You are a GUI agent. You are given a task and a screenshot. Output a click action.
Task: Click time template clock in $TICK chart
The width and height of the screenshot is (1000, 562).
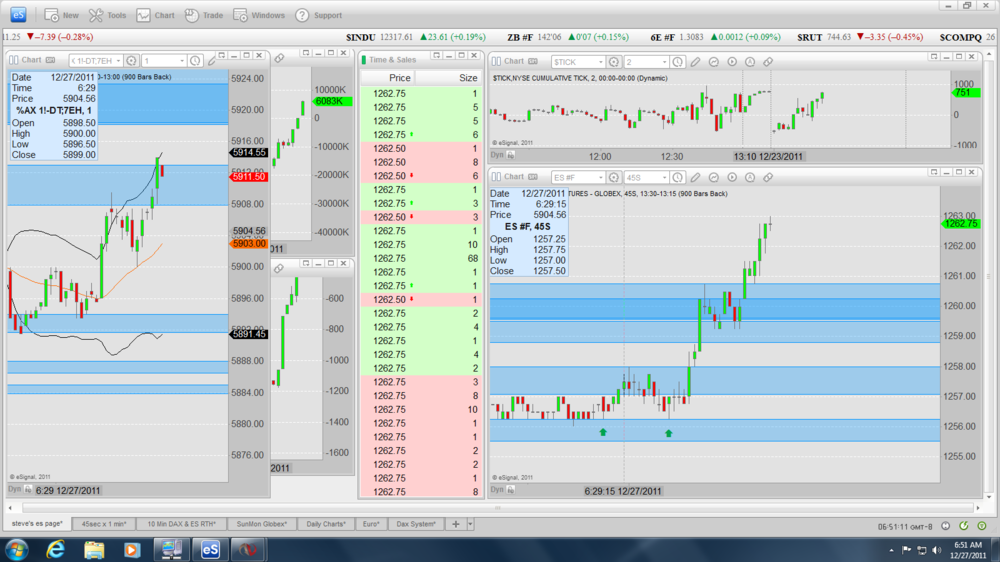(x=677, y=62)
